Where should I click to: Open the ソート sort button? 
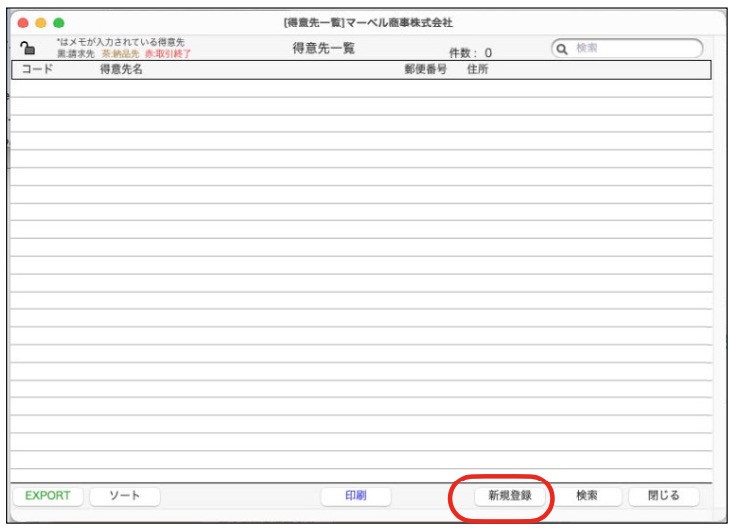124,496
